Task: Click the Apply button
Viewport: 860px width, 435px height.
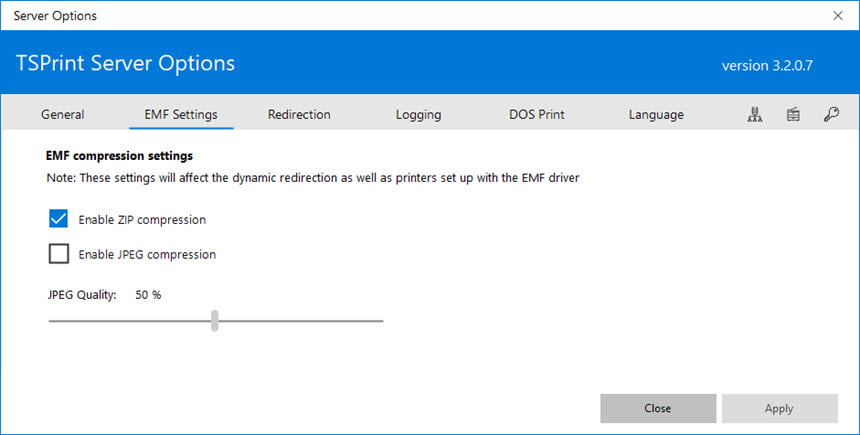Action: (779, 408)
